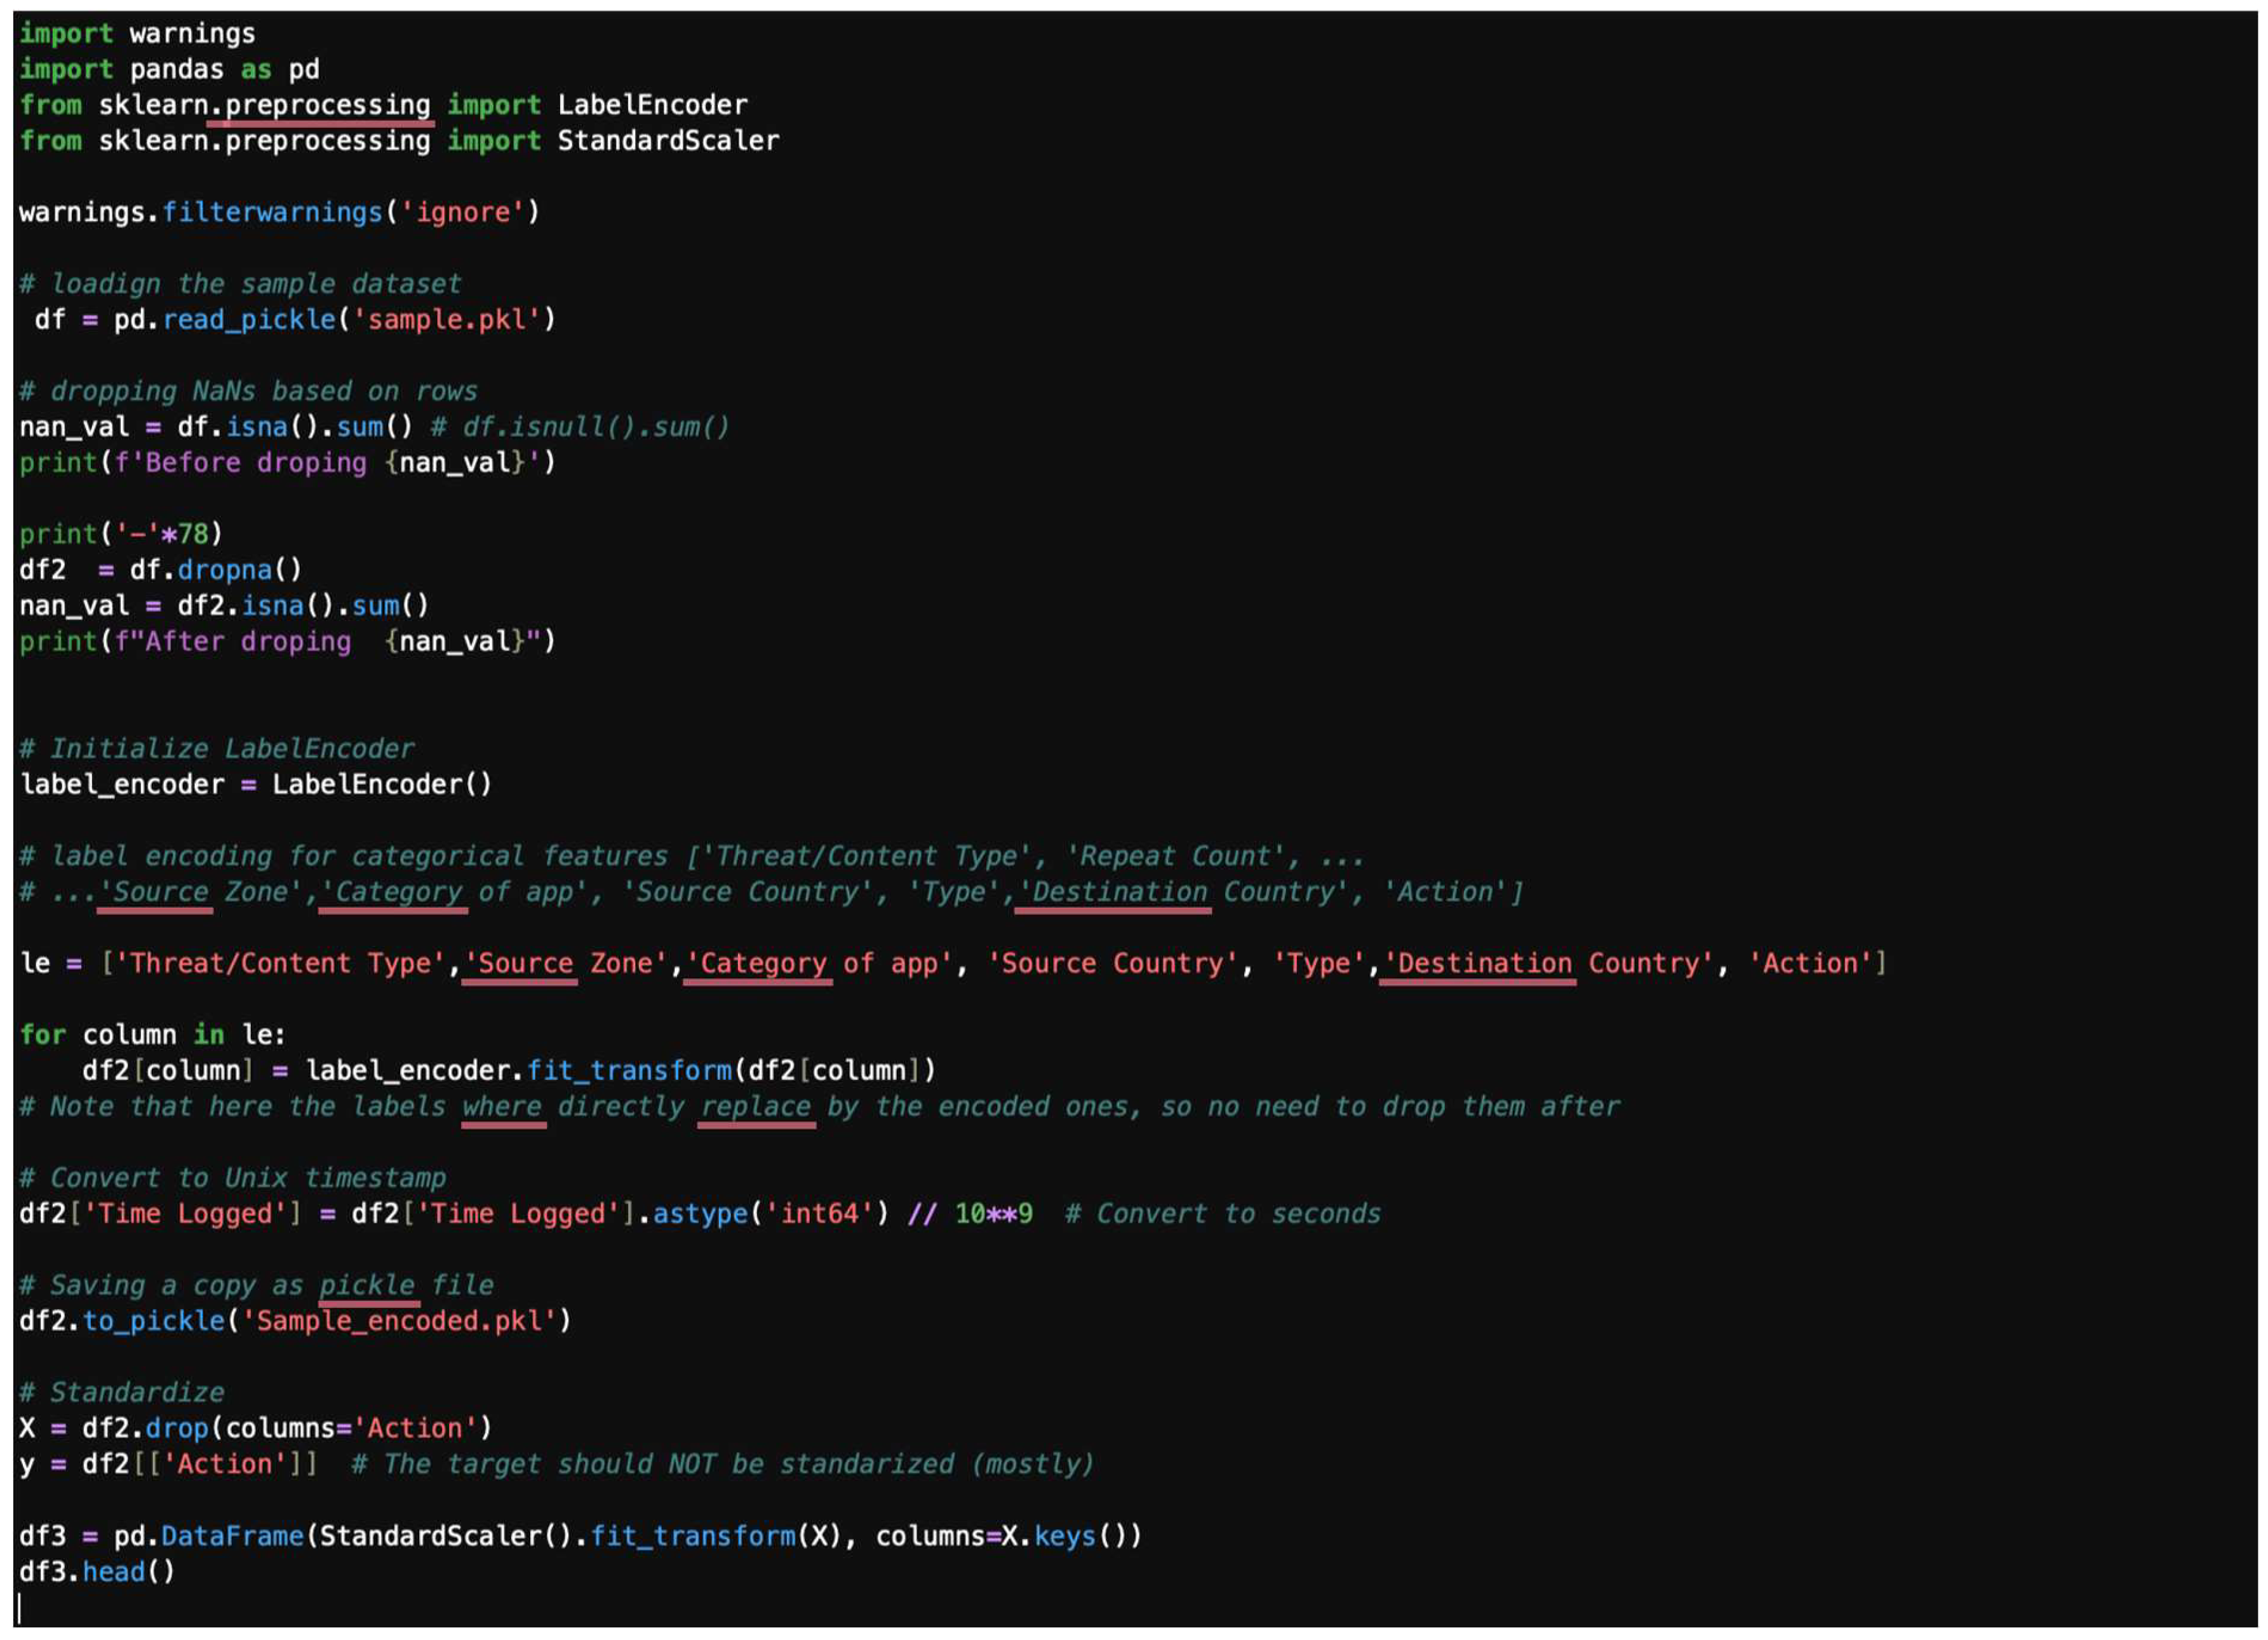Click the '# Standardize' comment
Screen dimensions: 2268x1640
(122, 1393)
